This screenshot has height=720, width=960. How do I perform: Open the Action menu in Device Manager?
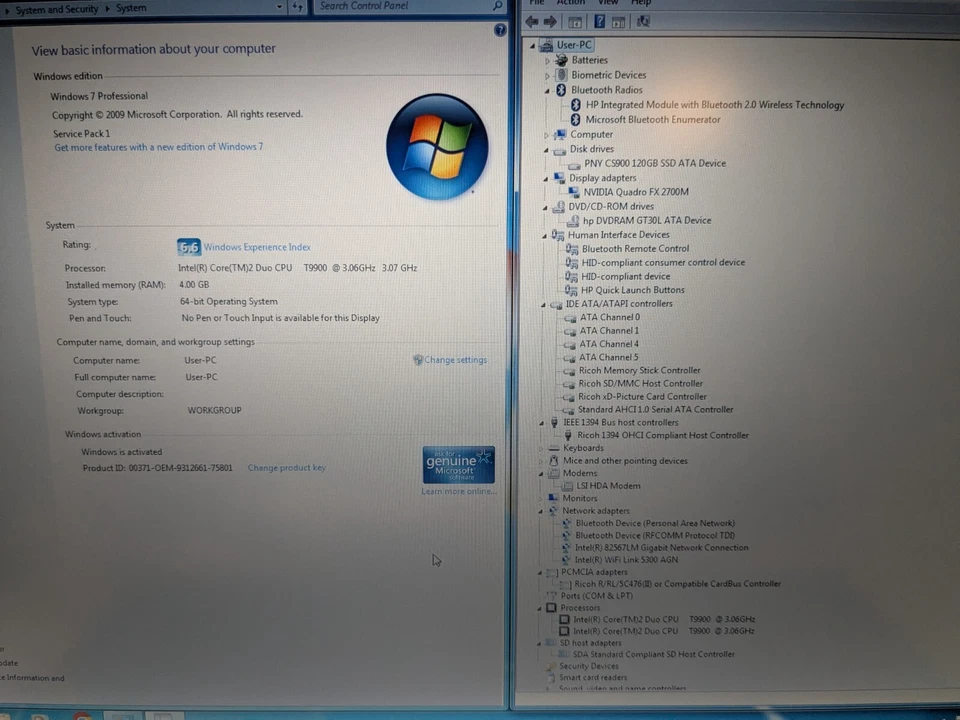click(571, 2)
